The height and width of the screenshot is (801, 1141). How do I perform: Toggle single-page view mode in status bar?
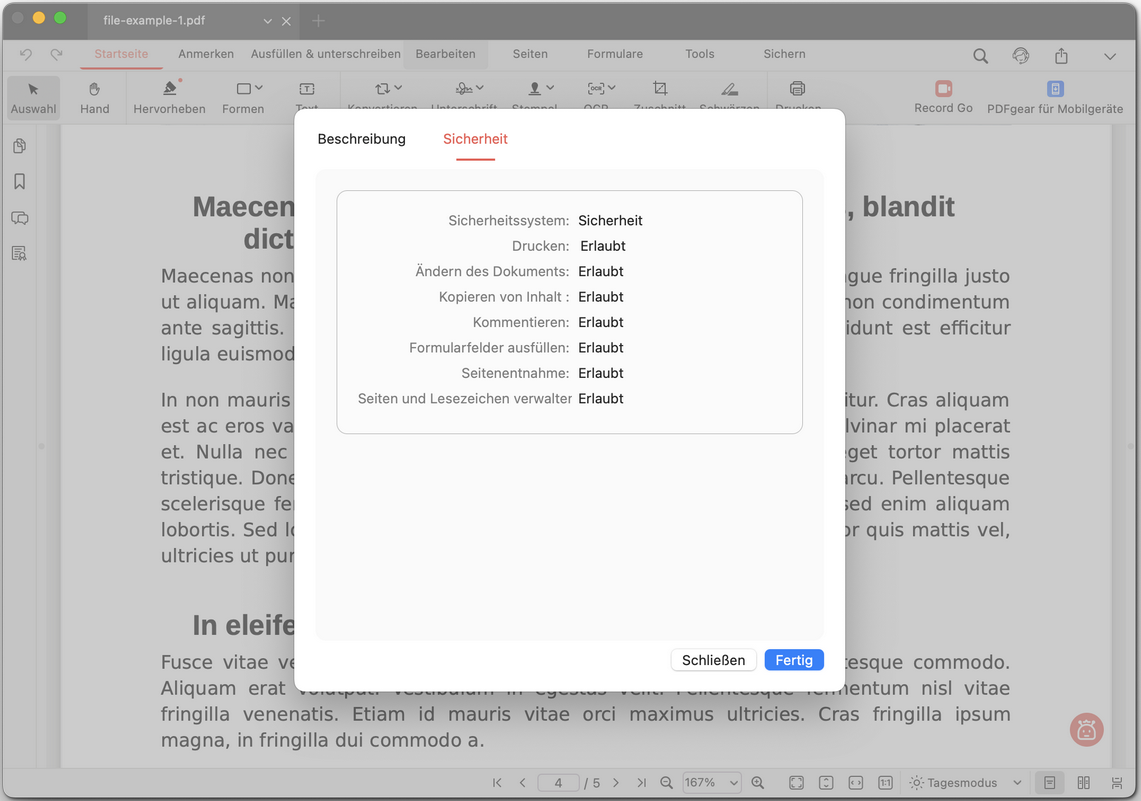coord(1051,782)
